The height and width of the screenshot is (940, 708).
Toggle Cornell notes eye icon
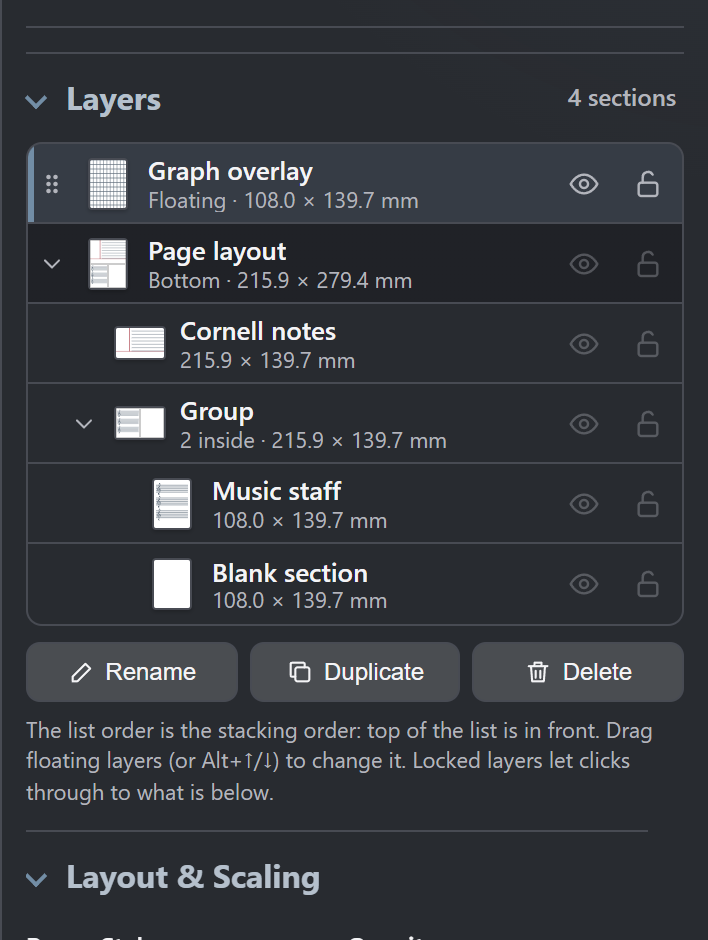(x=584, y=344)
